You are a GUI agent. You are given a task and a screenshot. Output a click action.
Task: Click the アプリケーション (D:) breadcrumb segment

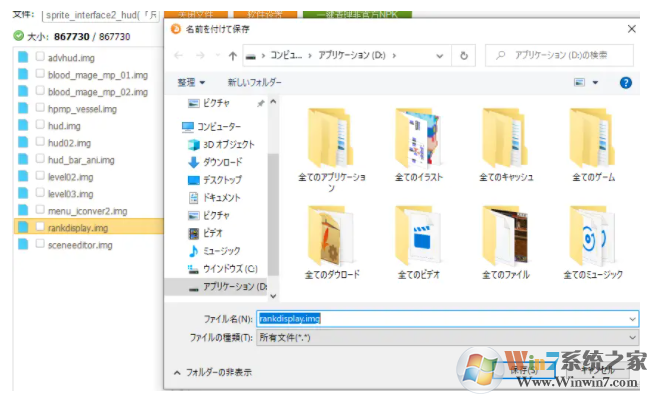pyautogui.click(x=352, y=55)
